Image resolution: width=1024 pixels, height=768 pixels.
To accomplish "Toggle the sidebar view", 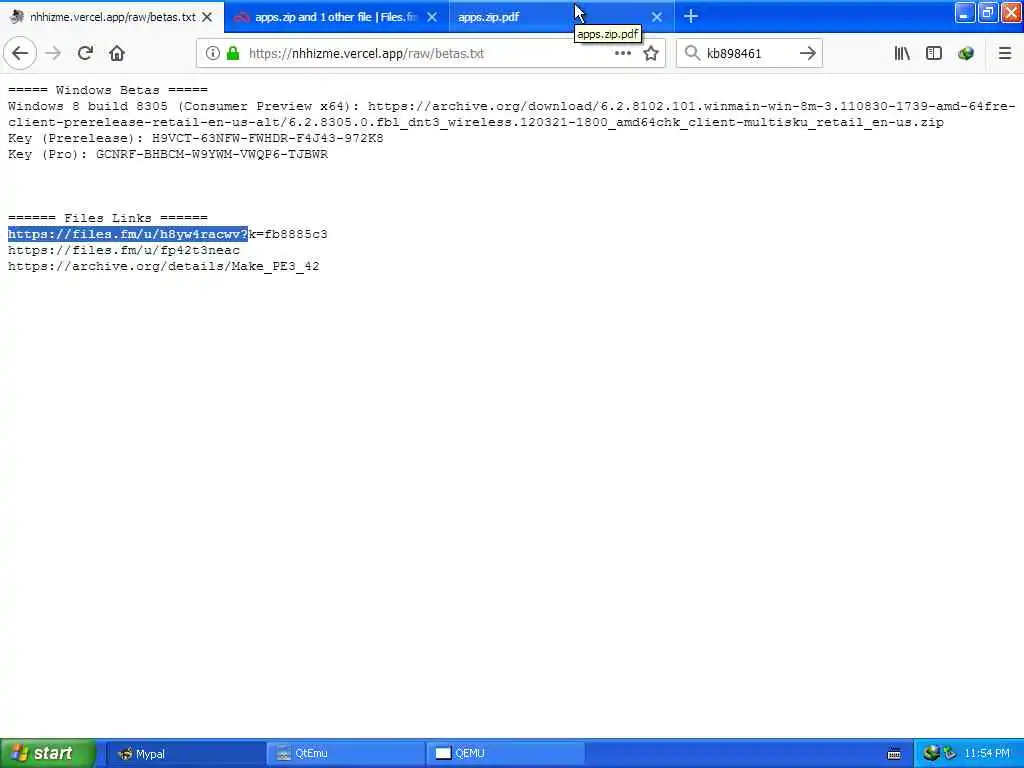I will (x=934, y=54).
